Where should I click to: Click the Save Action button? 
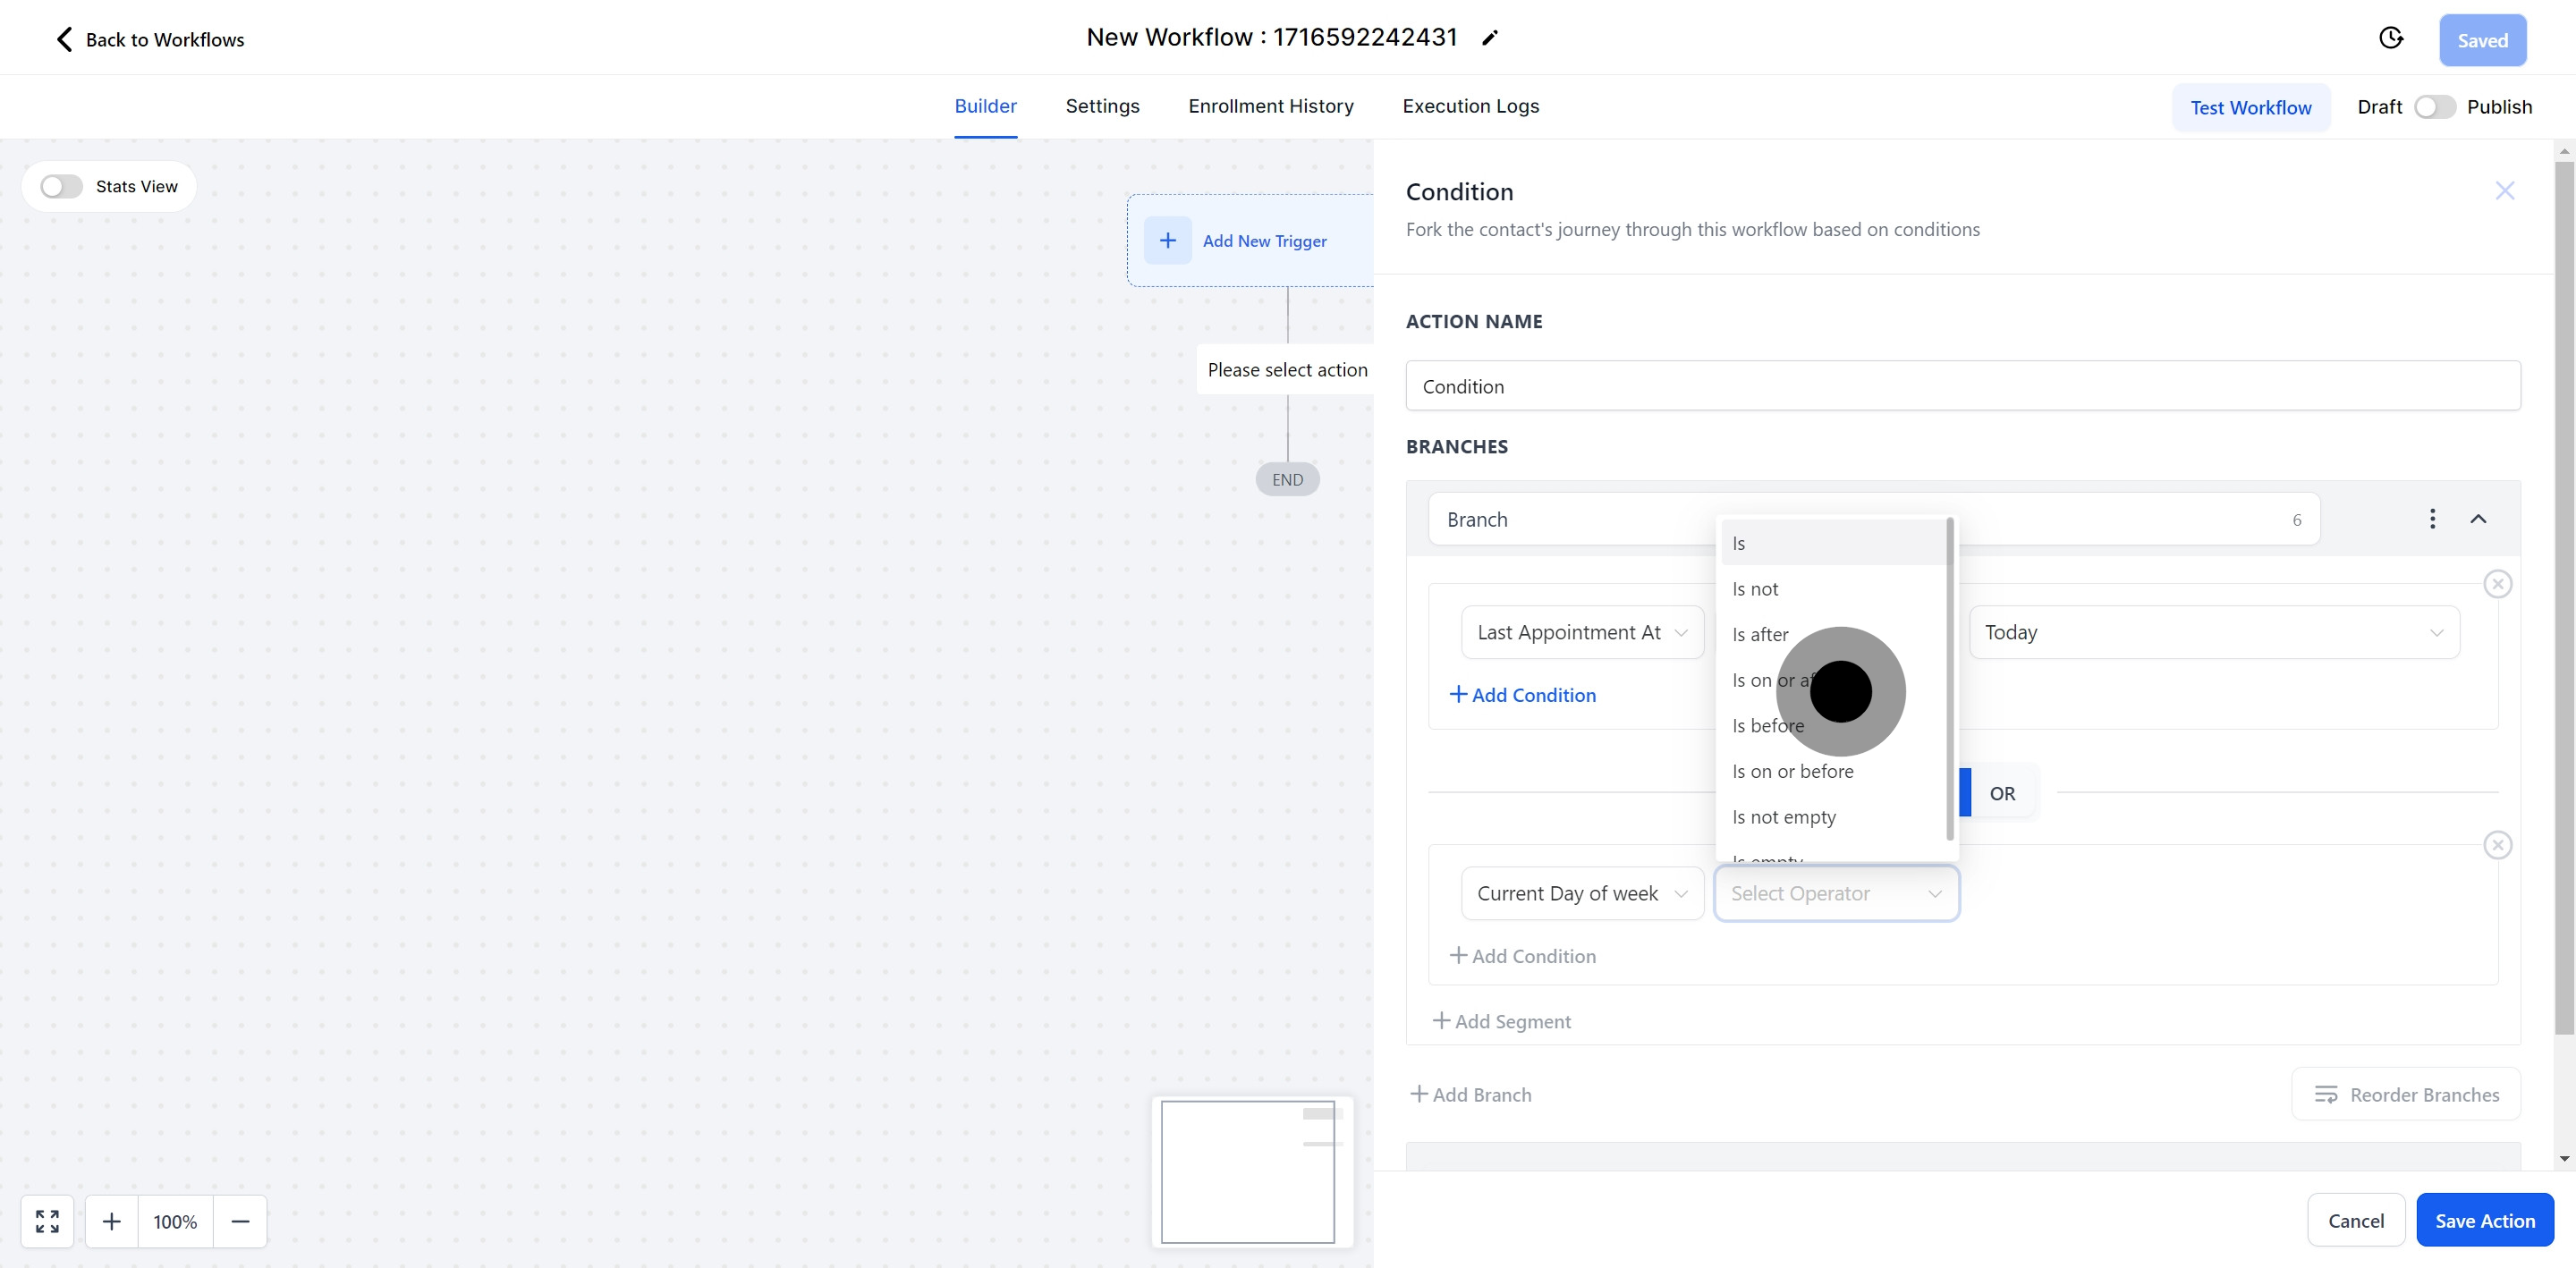2484,1220
